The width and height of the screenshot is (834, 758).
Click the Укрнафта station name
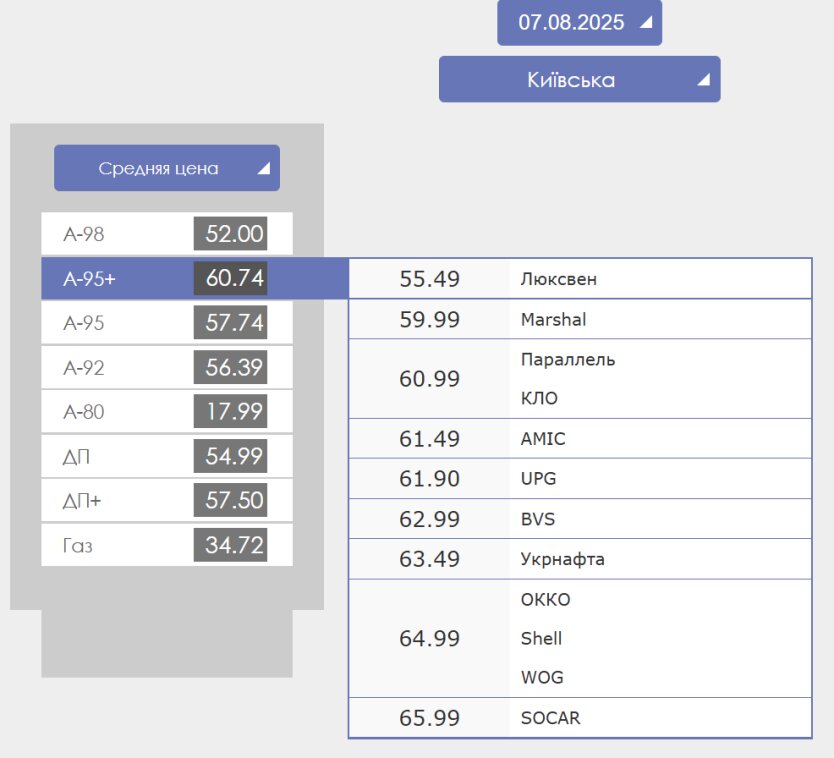coord(562,559)
